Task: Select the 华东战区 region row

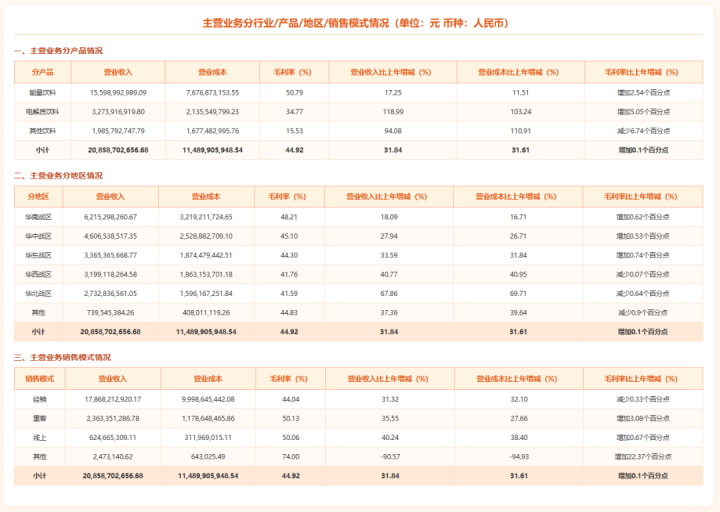Action: pos(38,254)
